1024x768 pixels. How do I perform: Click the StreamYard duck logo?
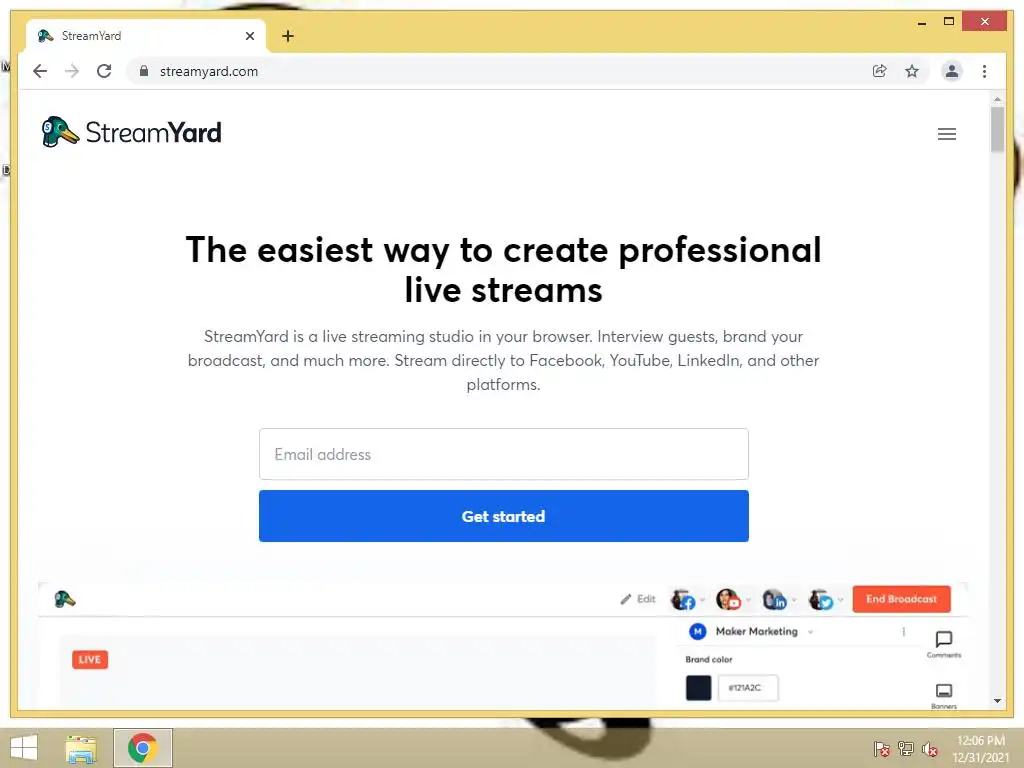point(131,132)
